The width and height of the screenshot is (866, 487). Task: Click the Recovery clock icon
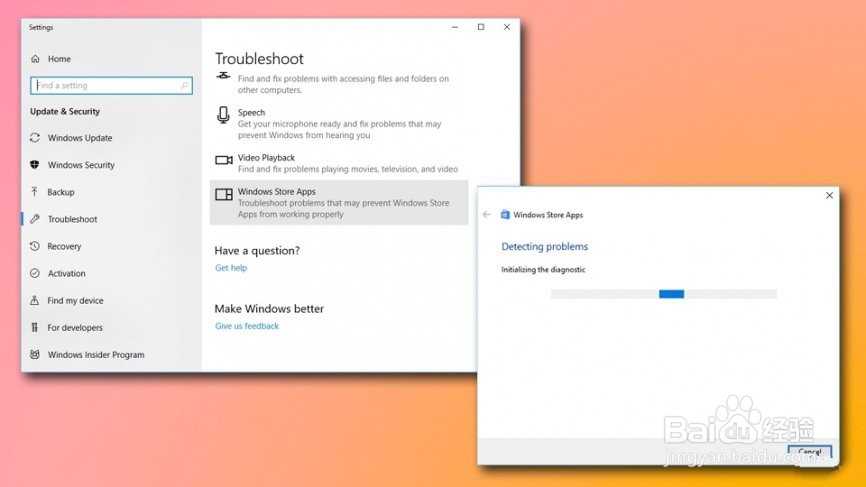35,246
